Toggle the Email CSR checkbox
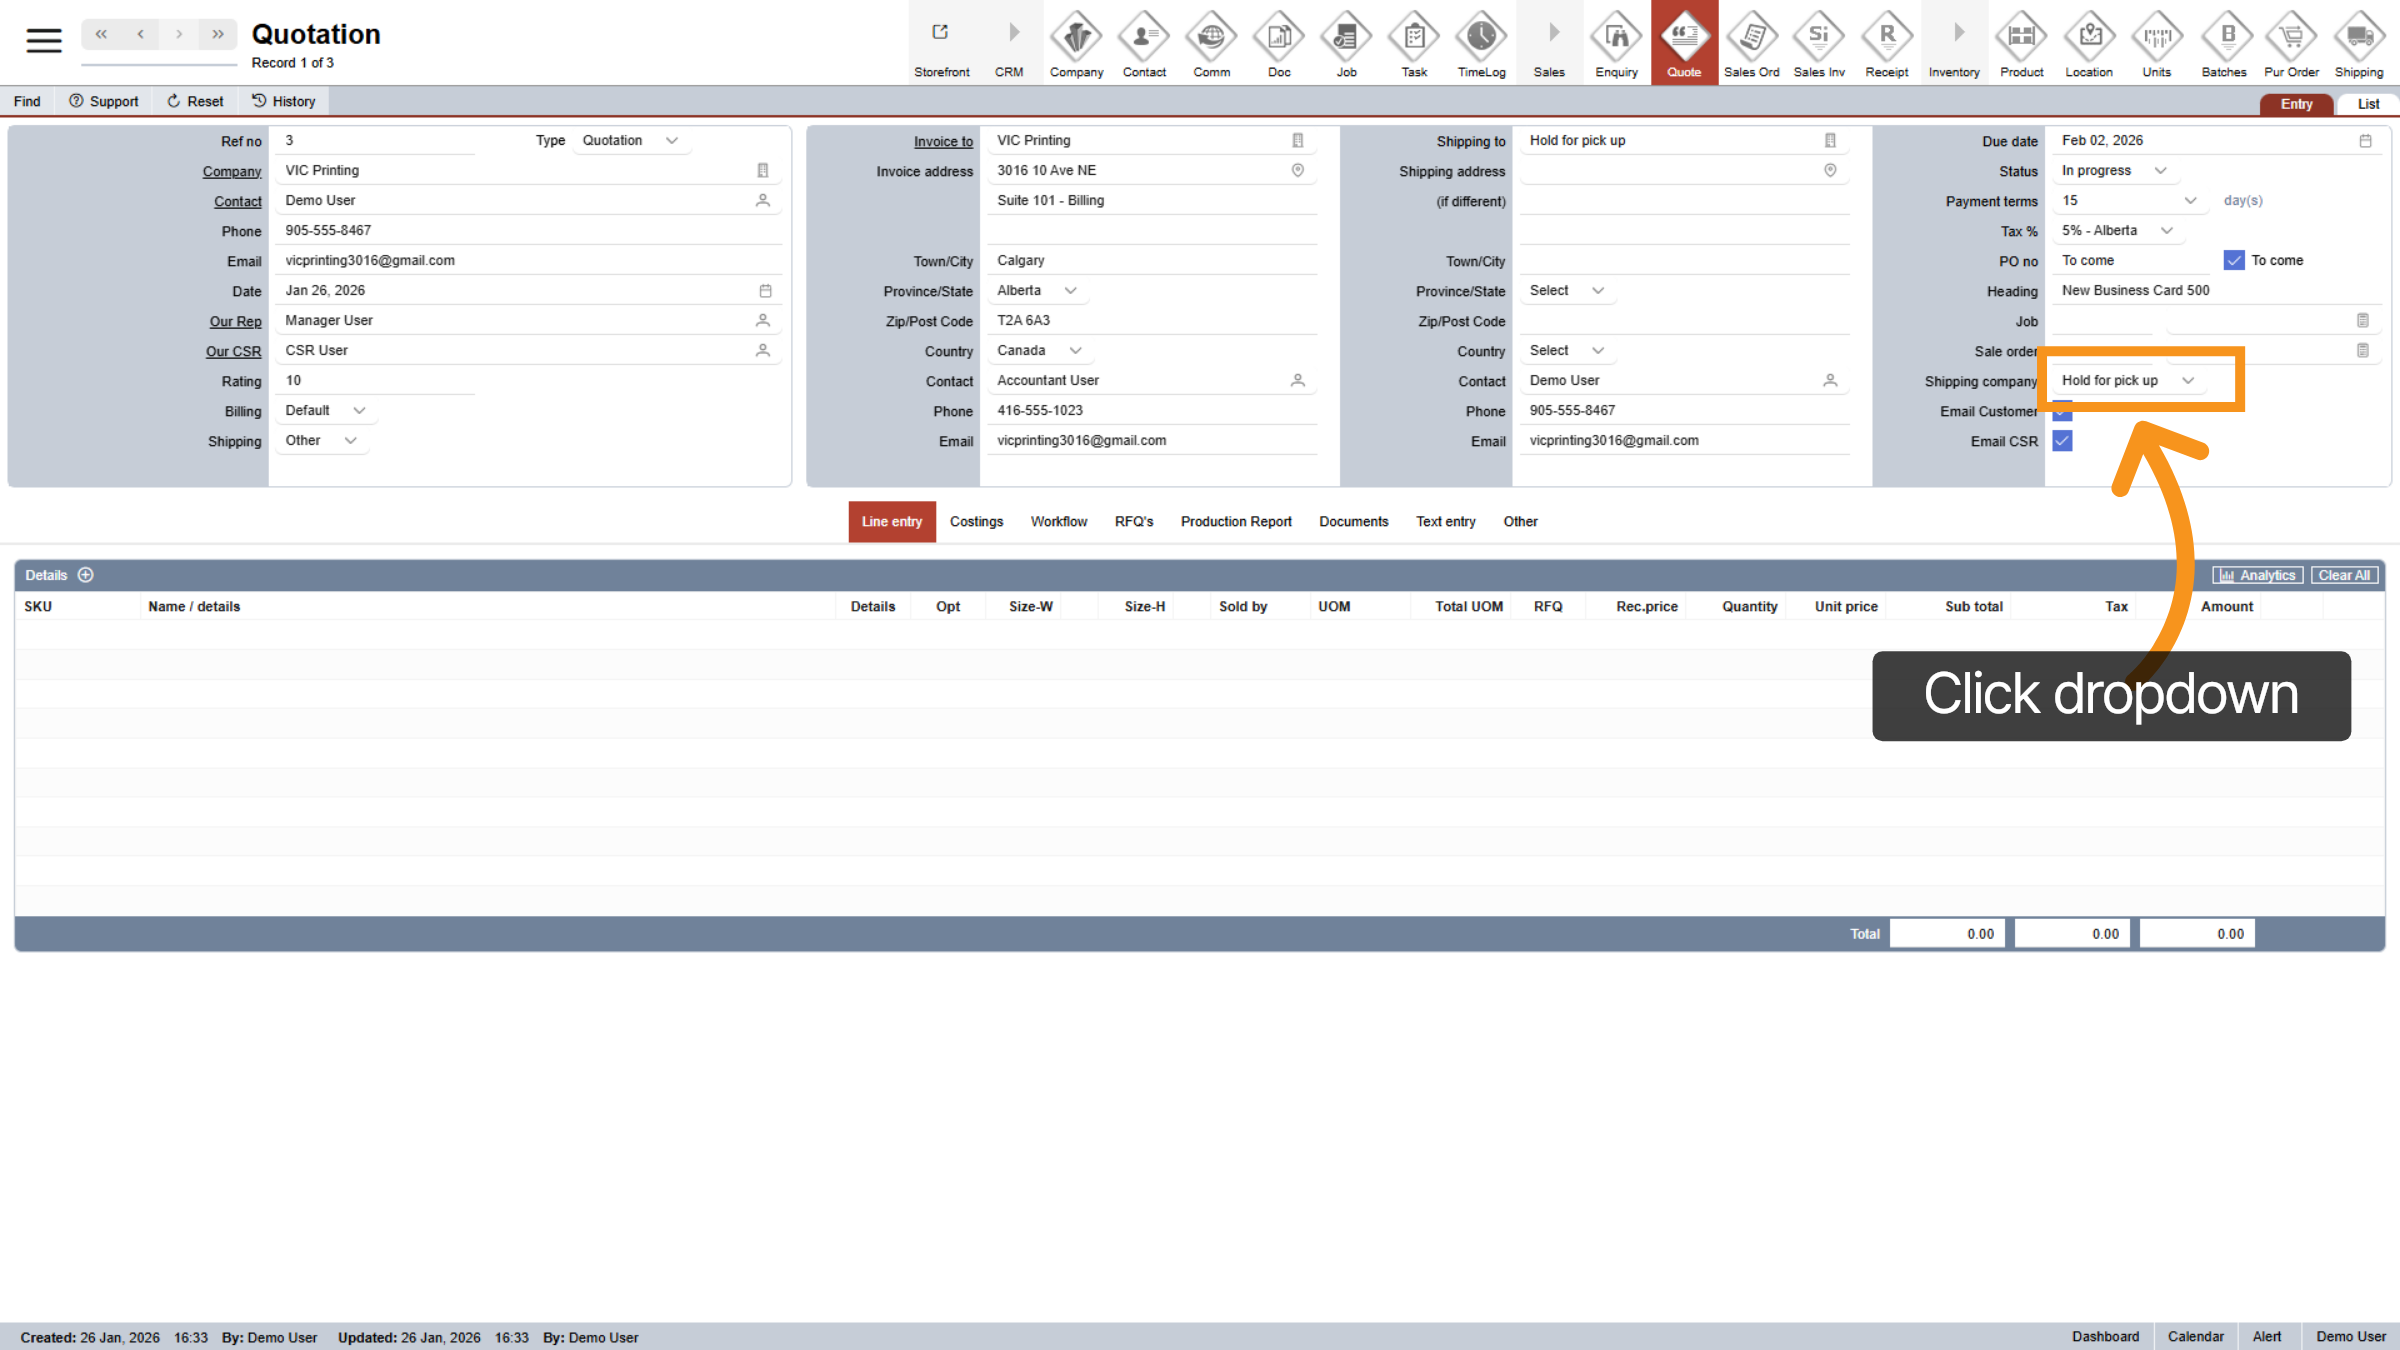 (x=2062, y=441)
